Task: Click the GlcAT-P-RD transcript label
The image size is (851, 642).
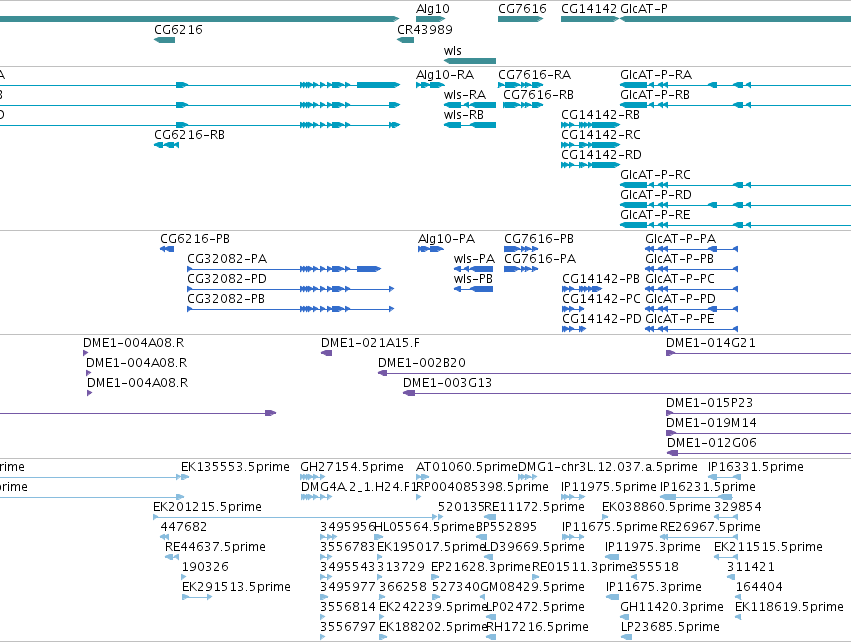Action: click(656, 195)
